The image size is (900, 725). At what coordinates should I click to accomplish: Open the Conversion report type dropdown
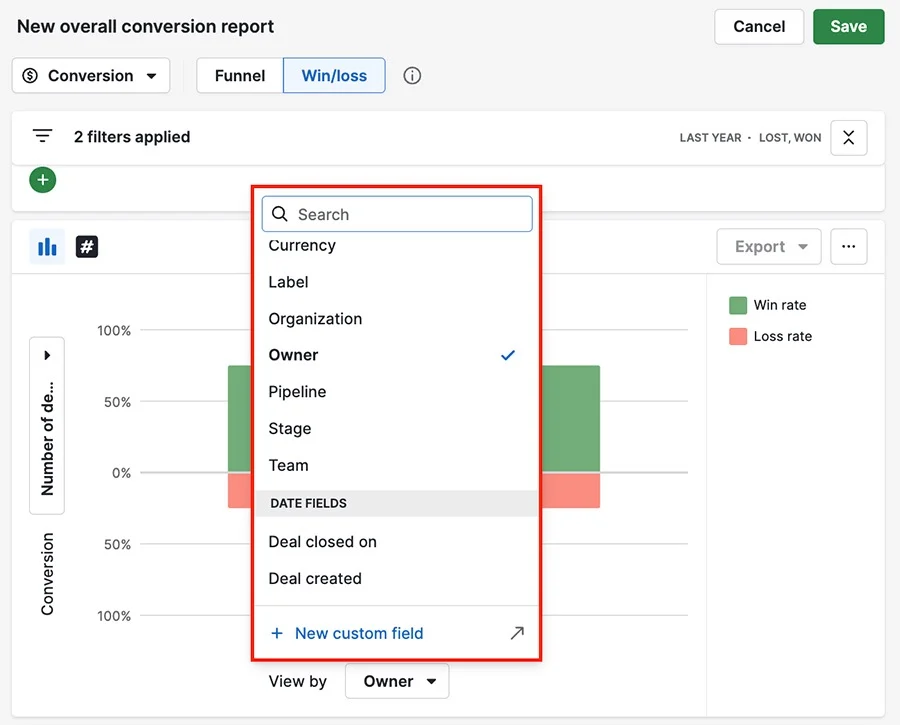click(91, 76)
